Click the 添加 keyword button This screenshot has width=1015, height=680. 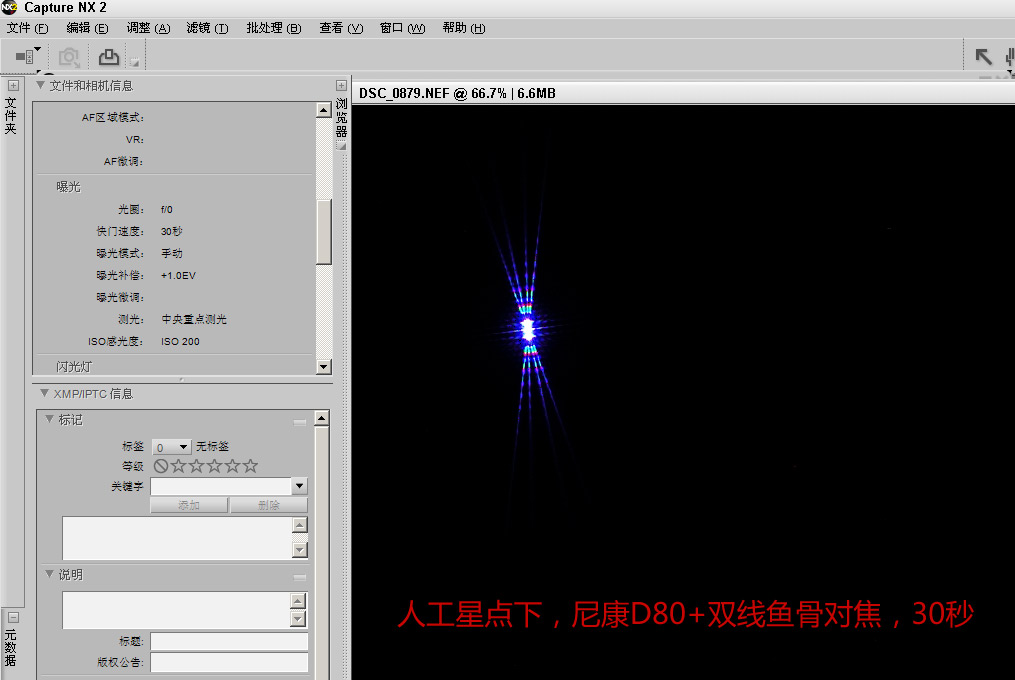point(189,506)
